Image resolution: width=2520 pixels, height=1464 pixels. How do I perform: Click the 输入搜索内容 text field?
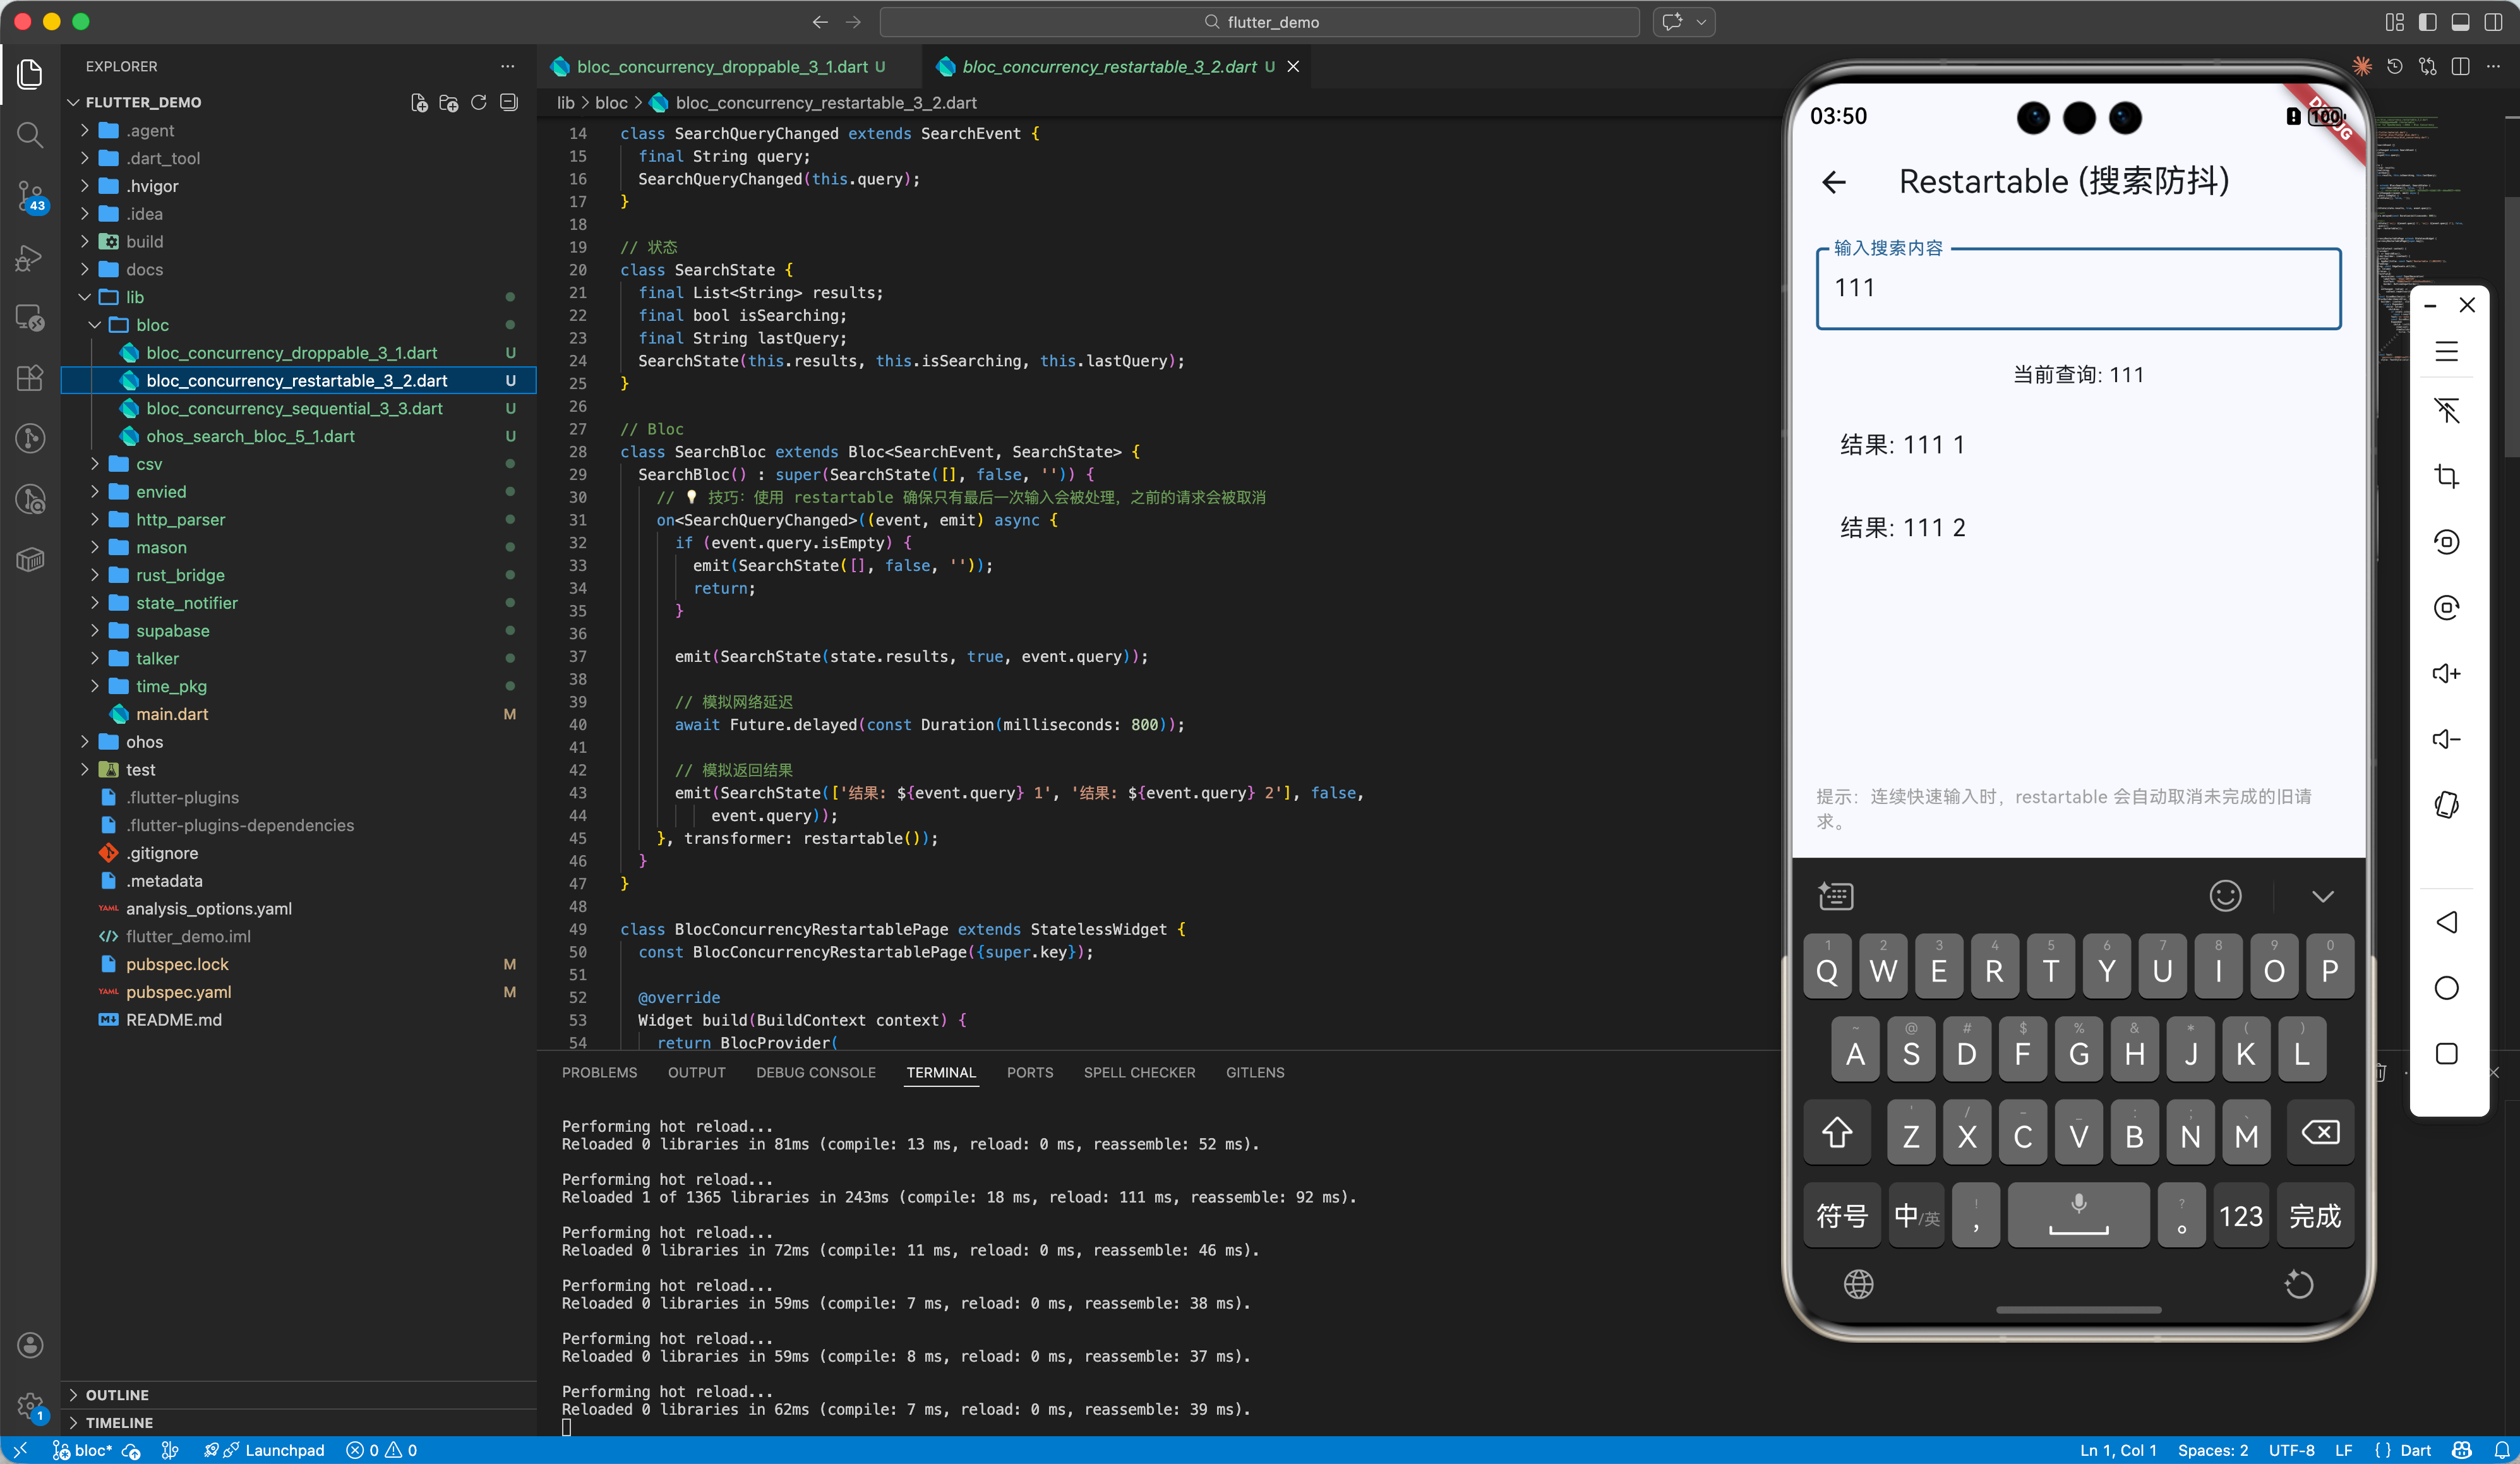(x=2078, y=288)
